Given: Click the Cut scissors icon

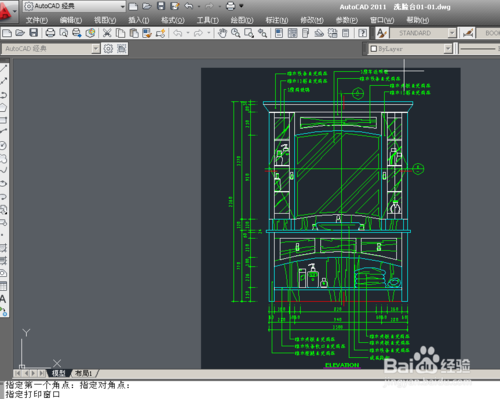Looking at the screenshot, I should tap(107, 33).
